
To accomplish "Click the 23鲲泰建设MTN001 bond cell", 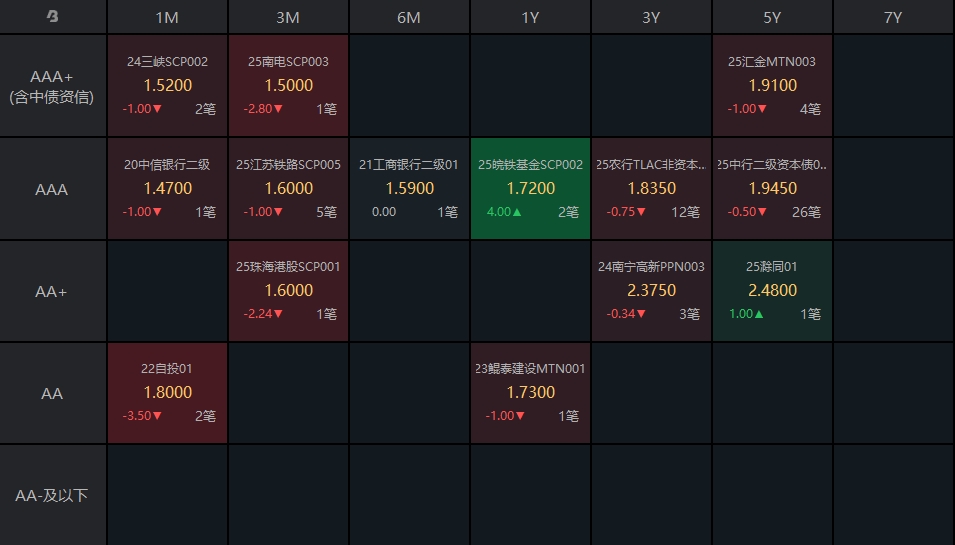I will tap(530, 393).
